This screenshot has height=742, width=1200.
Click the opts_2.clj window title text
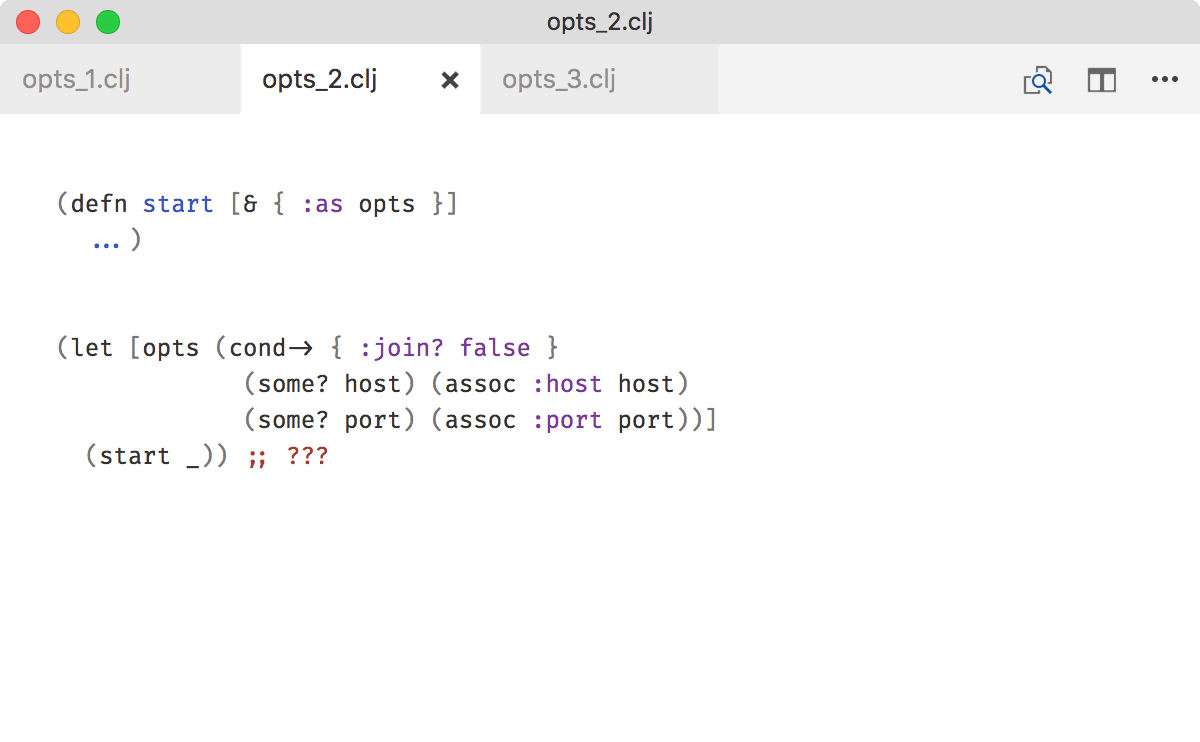600,22
